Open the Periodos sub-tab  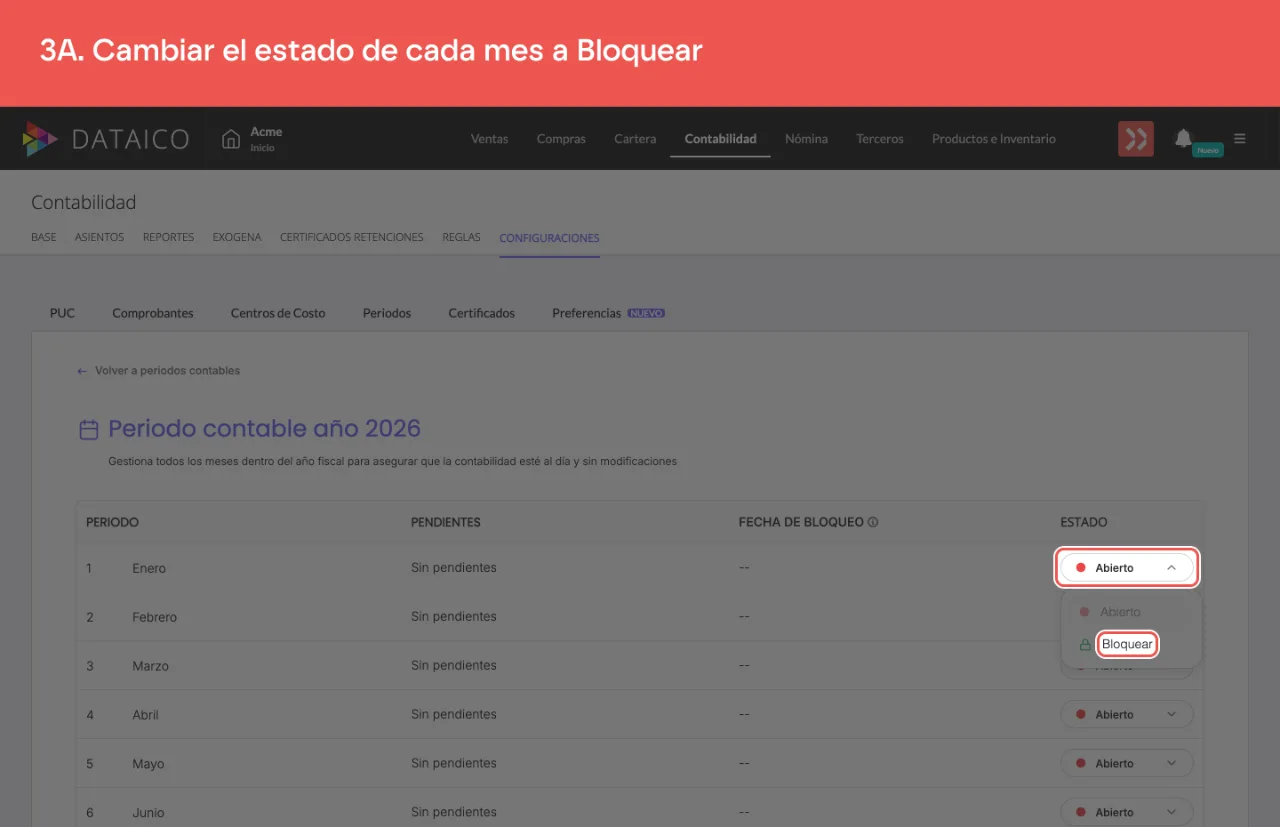(387, 313)
